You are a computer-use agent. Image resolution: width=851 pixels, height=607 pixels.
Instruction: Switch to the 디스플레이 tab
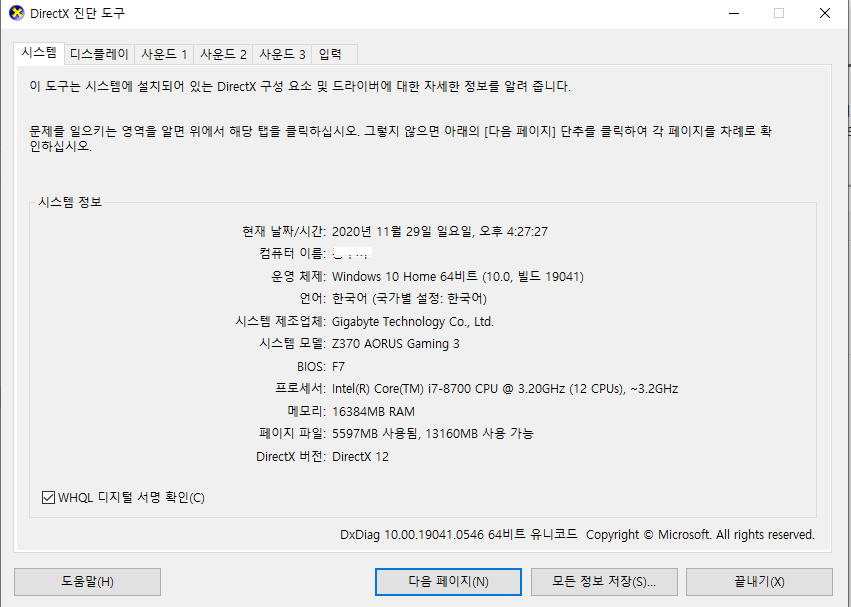coord(99,54)
